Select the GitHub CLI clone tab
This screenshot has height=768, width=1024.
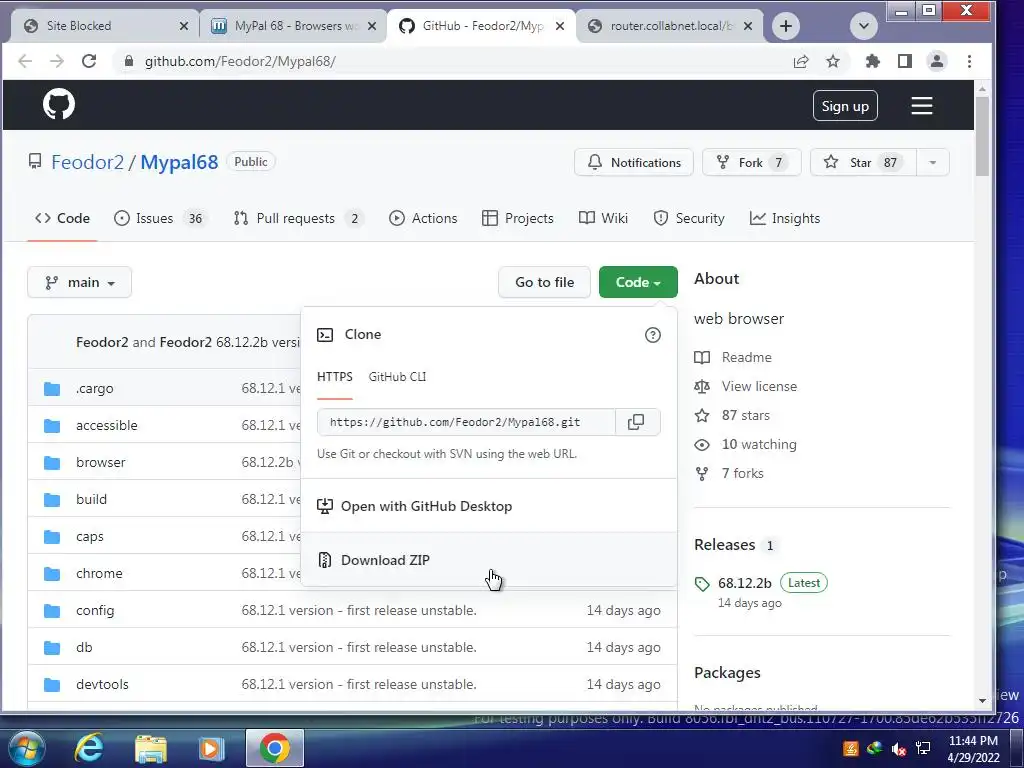pyautogui.click(x=397, y=377)
